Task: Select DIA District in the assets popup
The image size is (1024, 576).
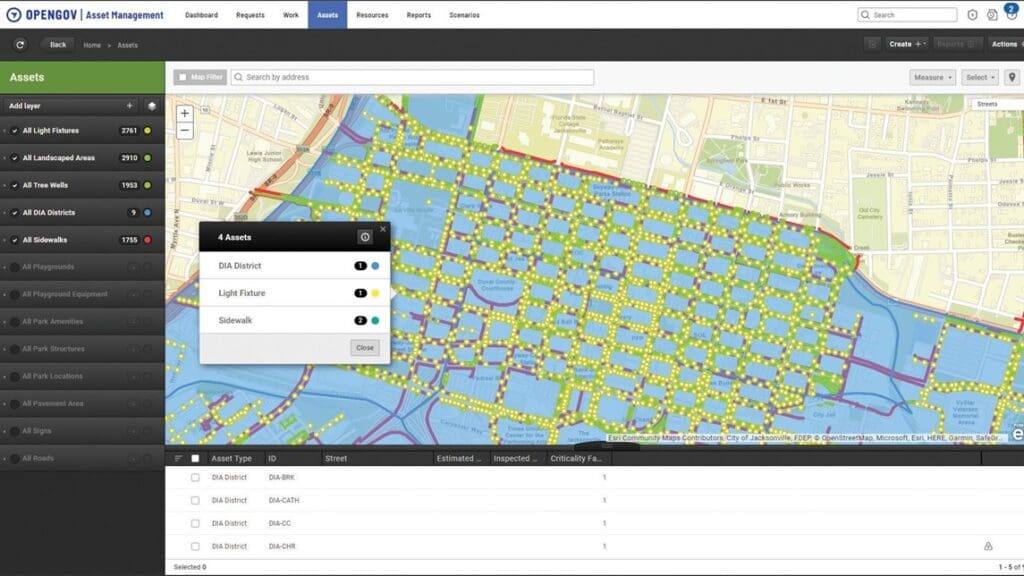Action: point(295,266)
